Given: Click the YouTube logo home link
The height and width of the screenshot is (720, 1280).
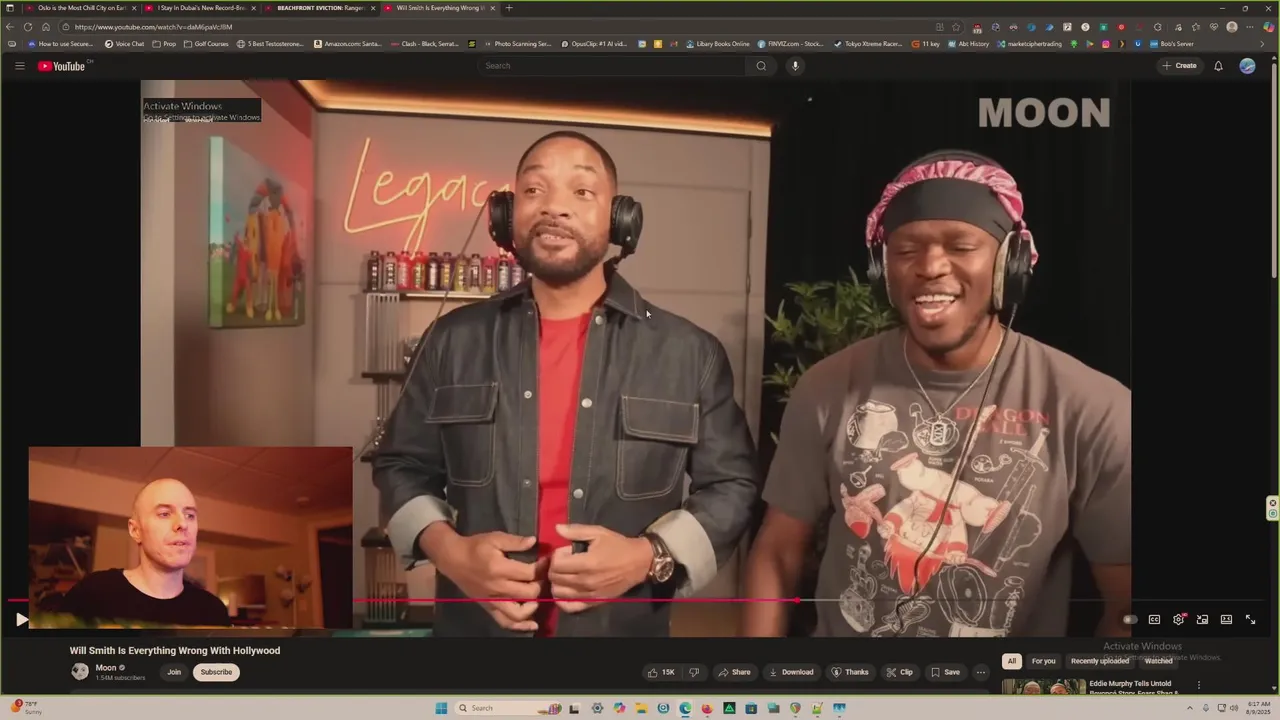Looking at the screenshot, I should [62, 66].
